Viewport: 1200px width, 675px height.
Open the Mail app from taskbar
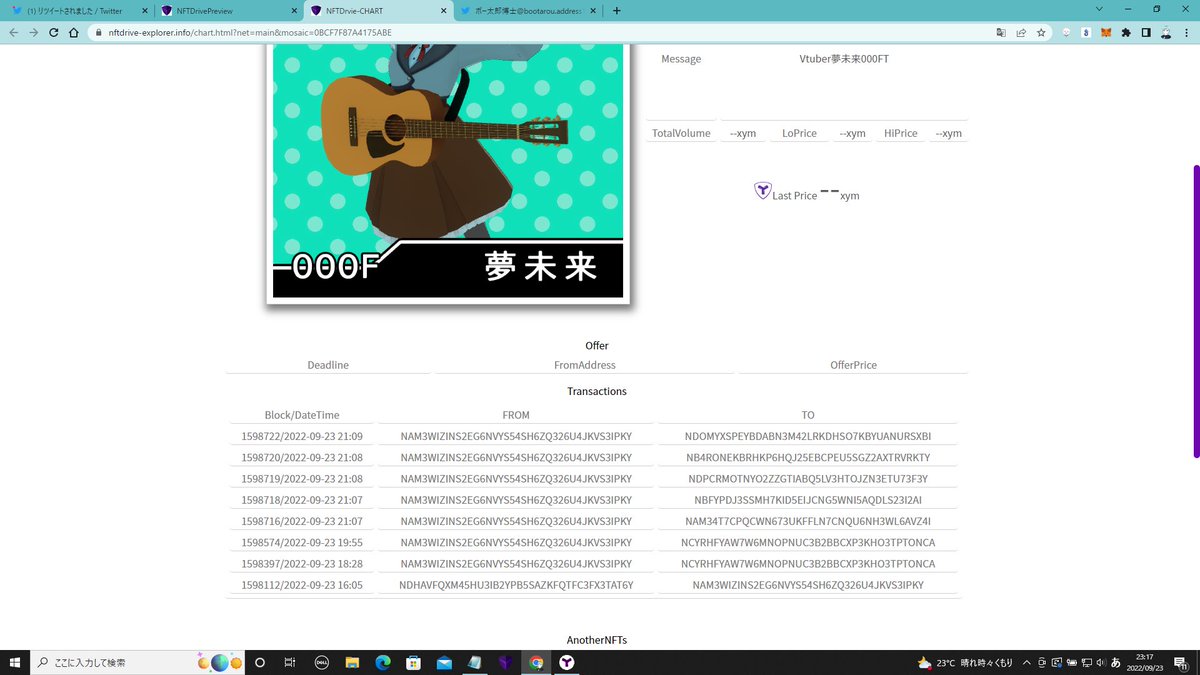point(444,662)
